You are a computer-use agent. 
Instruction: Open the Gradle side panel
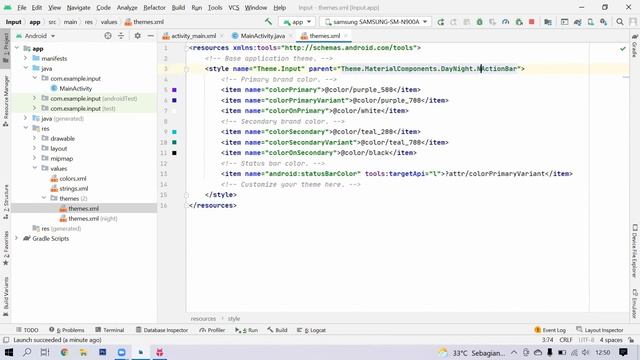coord(635,46)
